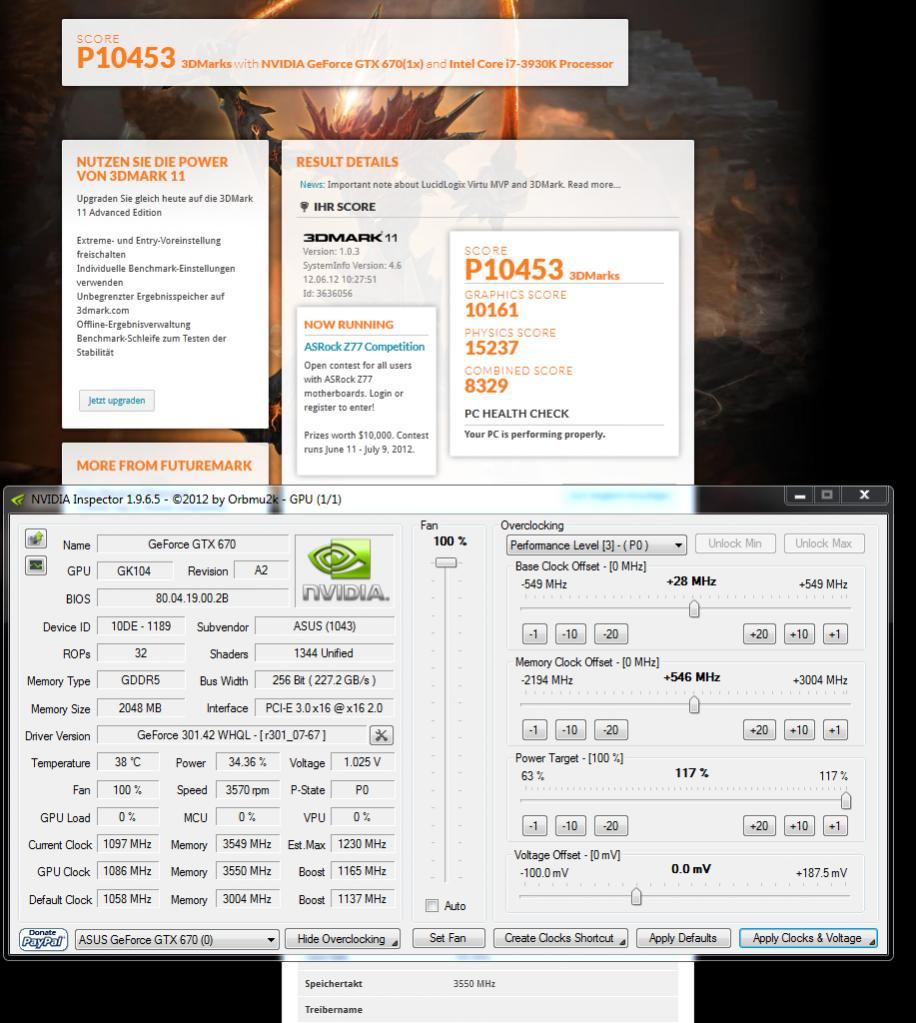Decrease Power Target by 20

click(x=611, y=826)
